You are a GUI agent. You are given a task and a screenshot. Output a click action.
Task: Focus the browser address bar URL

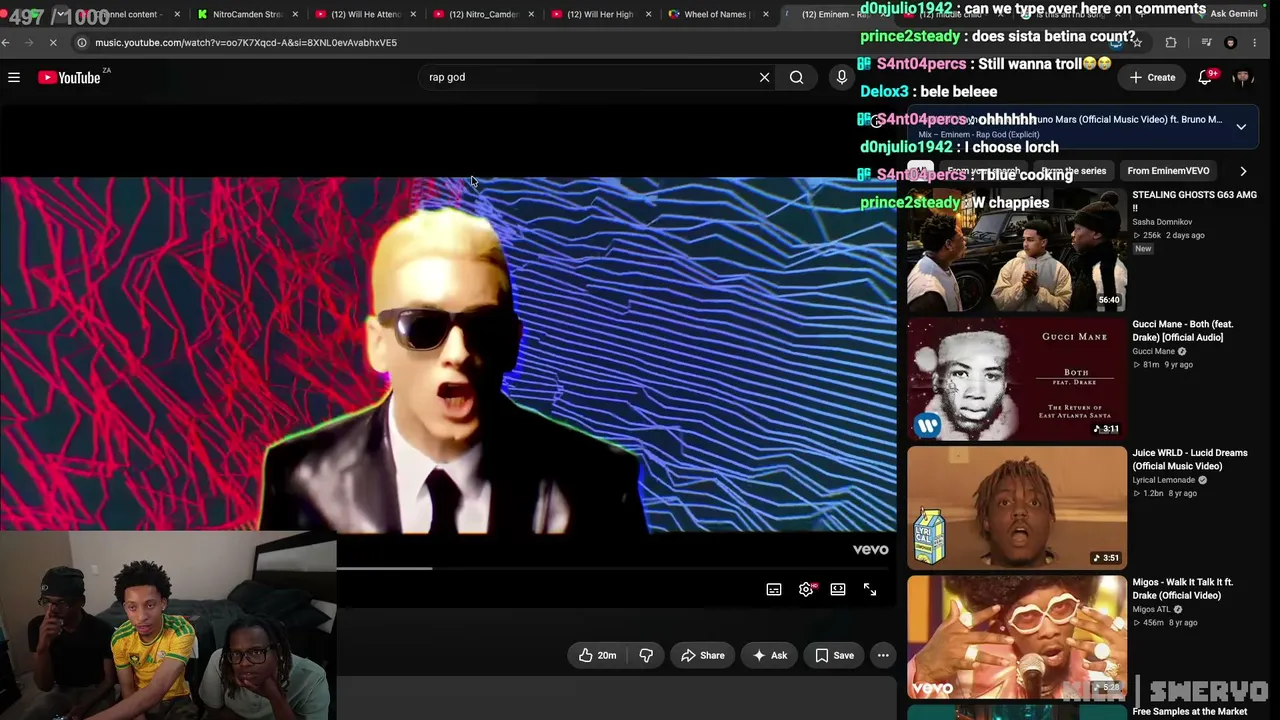click(x=246, y=43)
